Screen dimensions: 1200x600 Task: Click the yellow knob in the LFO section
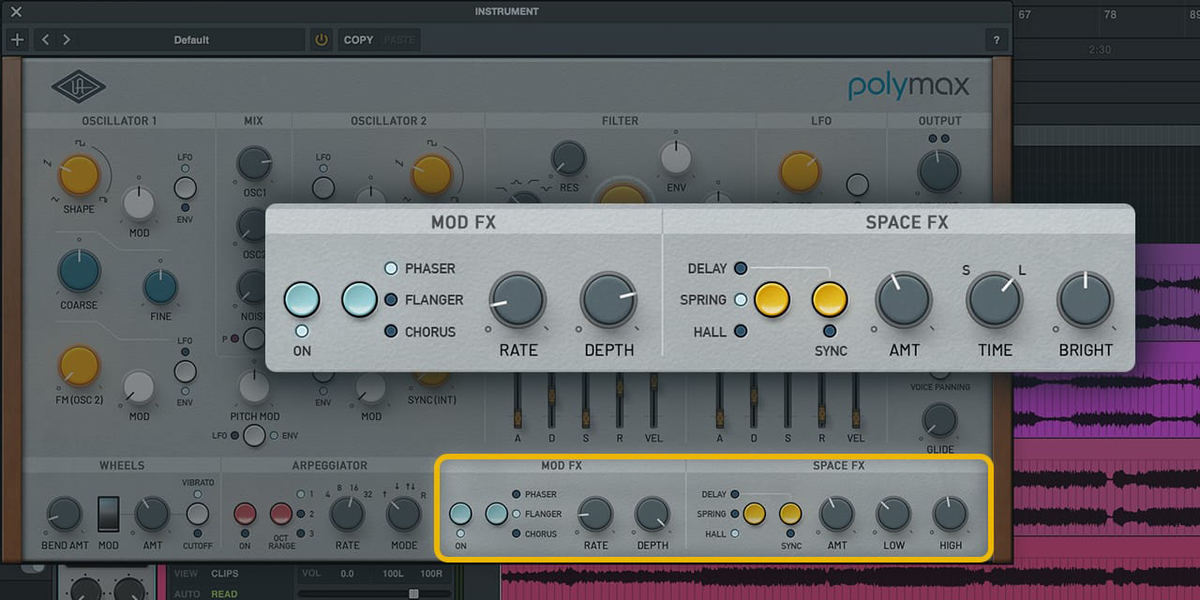(x=800, y=173)
